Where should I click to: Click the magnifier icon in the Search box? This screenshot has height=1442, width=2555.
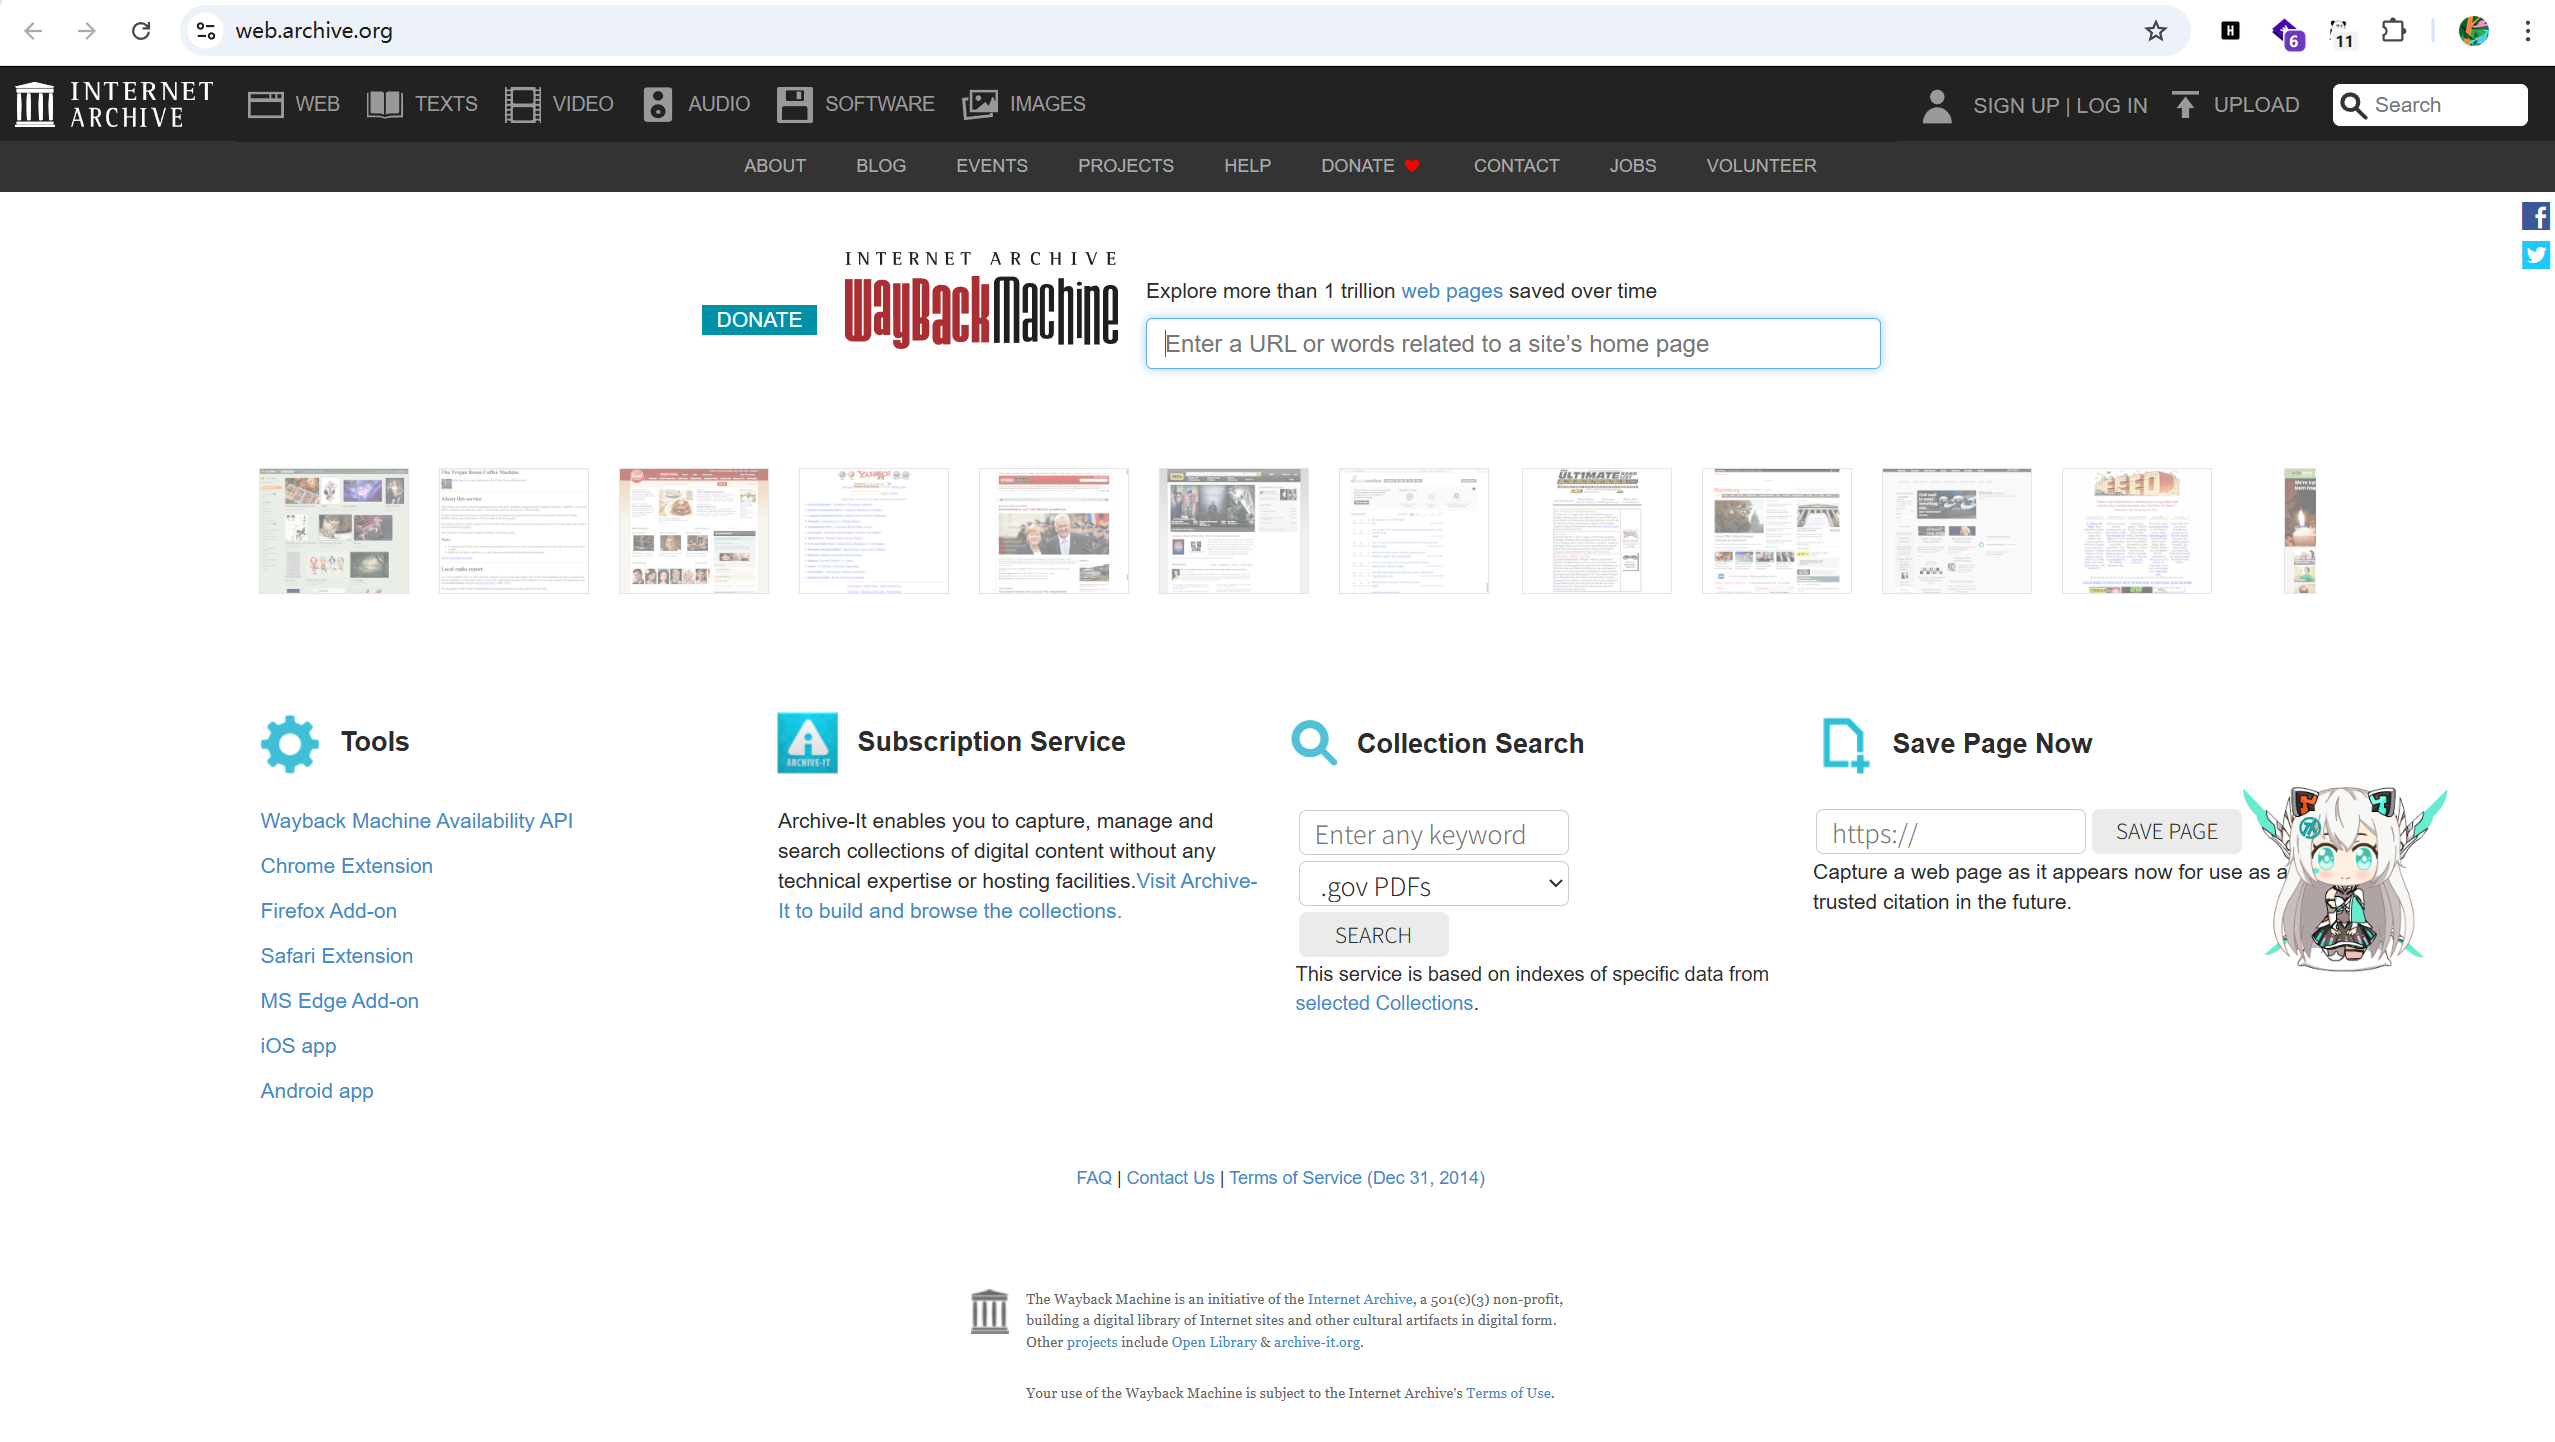click(x=2353, y=105)
